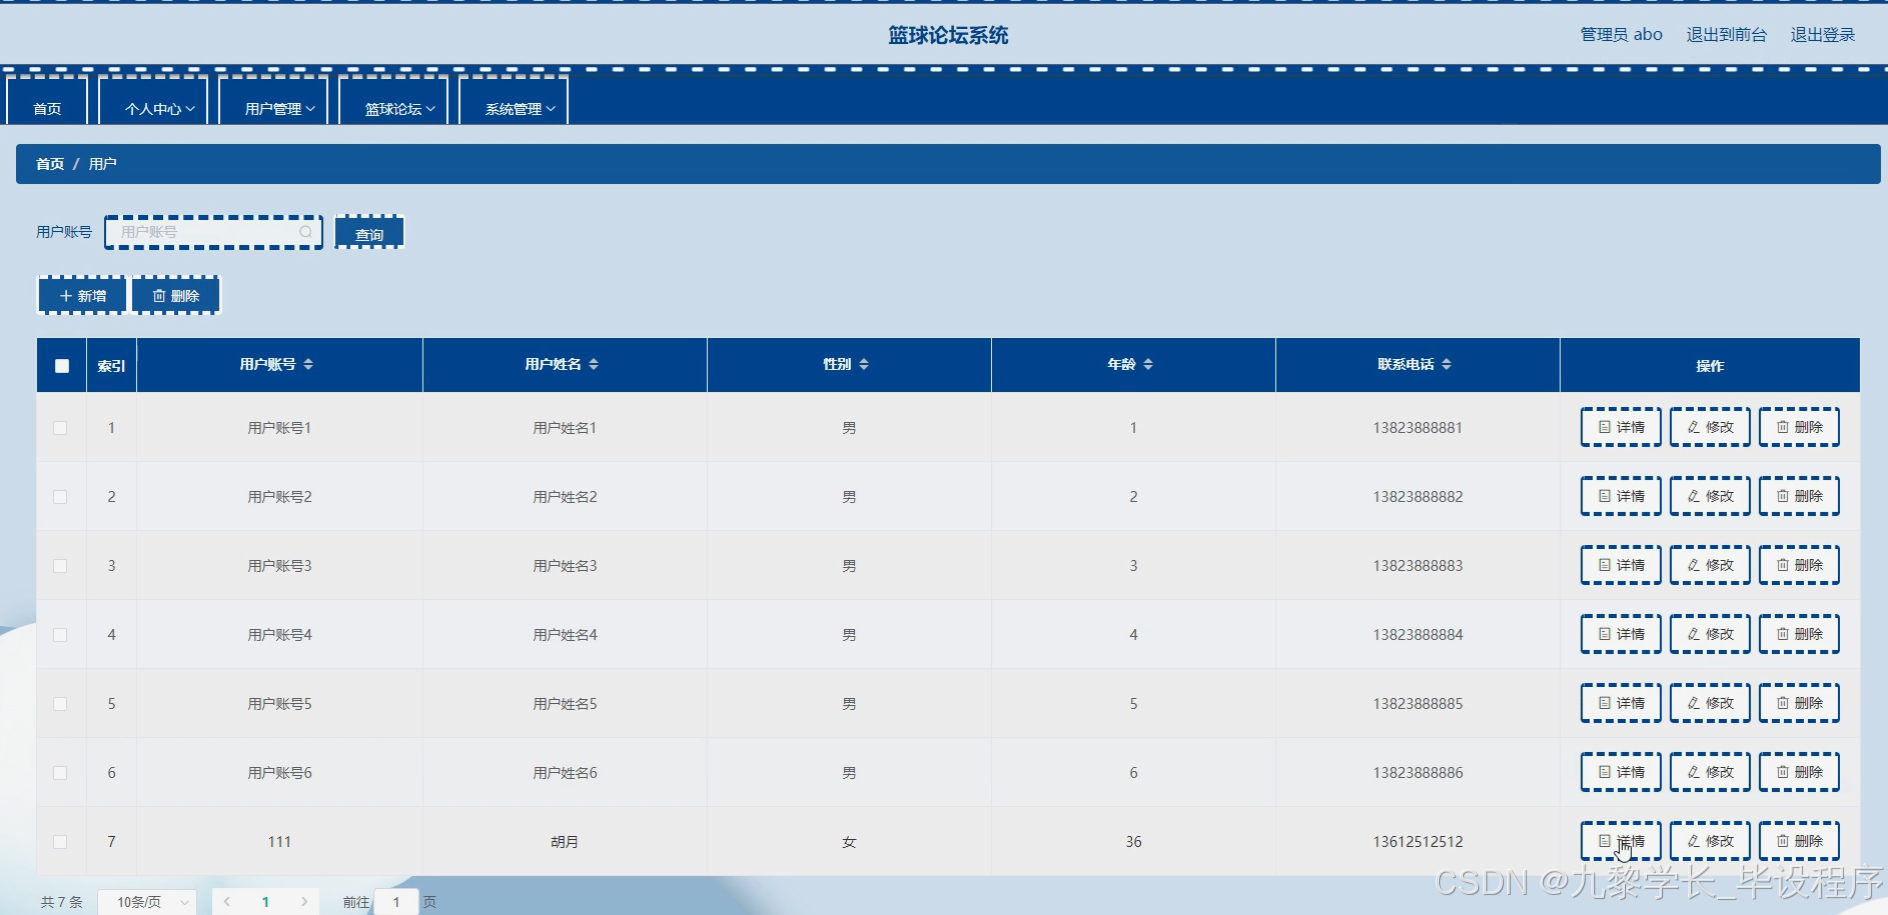
Task: Click 删除 for user 胡月
Action: pyautogui.click(x=1799, y=841)
